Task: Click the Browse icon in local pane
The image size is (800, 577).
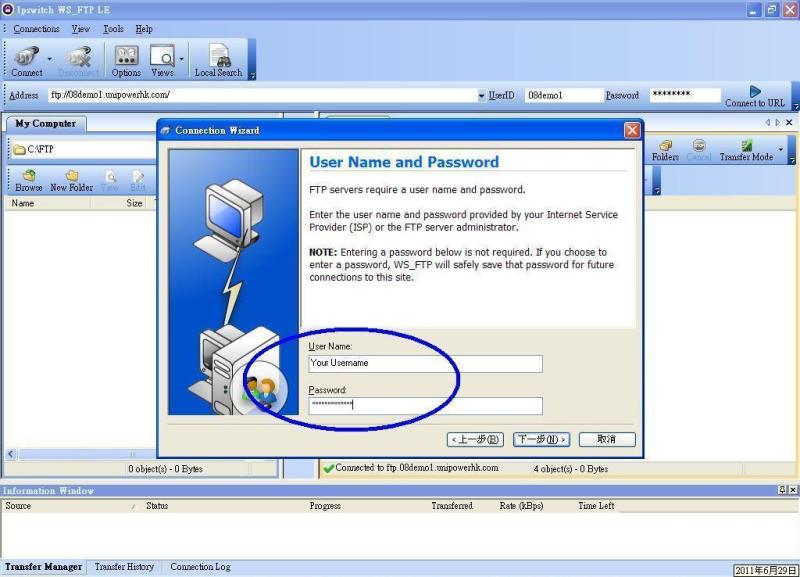Action: tap(29, 181)
